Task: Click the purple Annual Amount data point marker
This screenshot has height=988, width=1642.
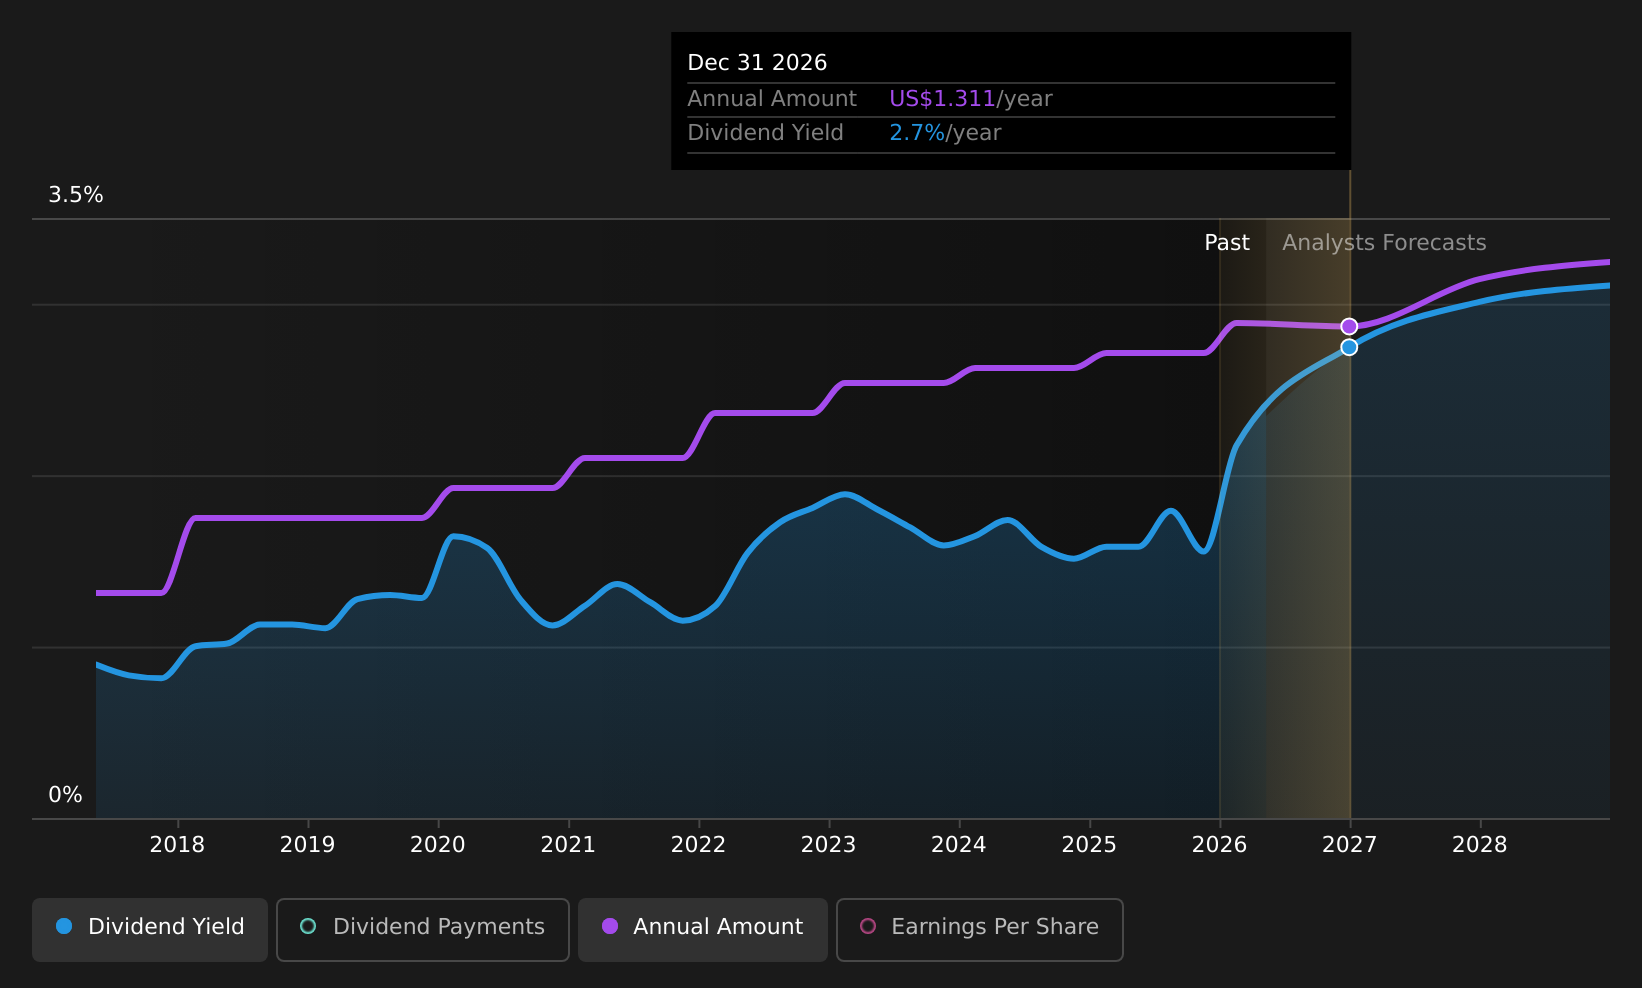Action: pos(1349,326)
